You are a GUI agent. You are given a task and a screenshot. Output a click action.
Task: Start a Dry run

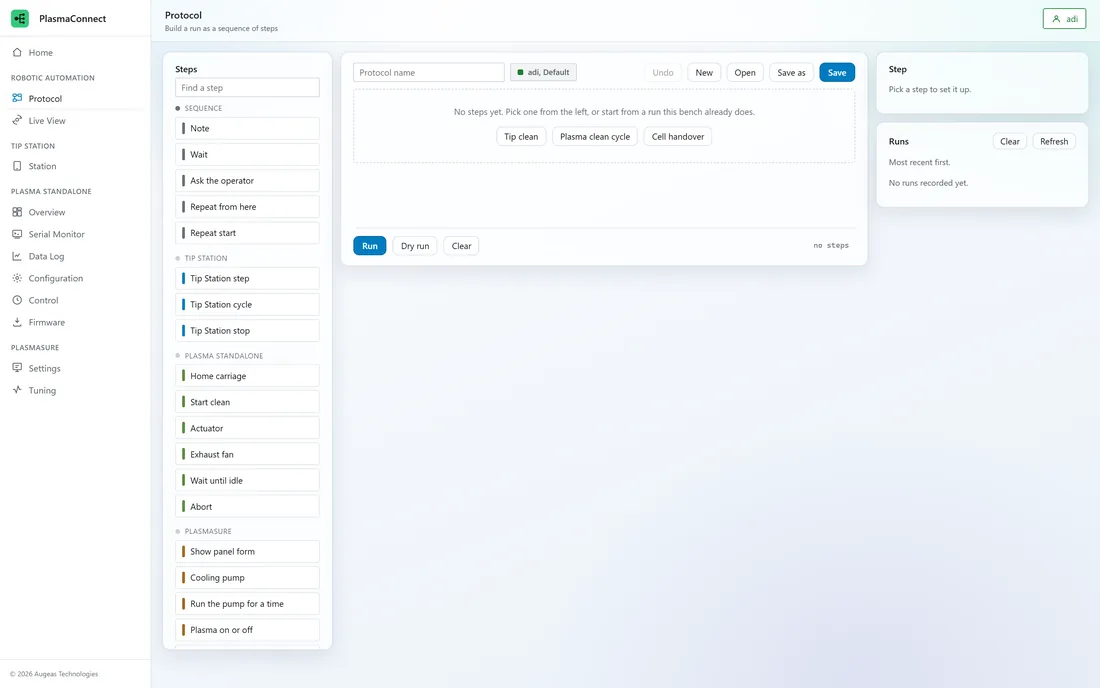(x=415, y=245)
